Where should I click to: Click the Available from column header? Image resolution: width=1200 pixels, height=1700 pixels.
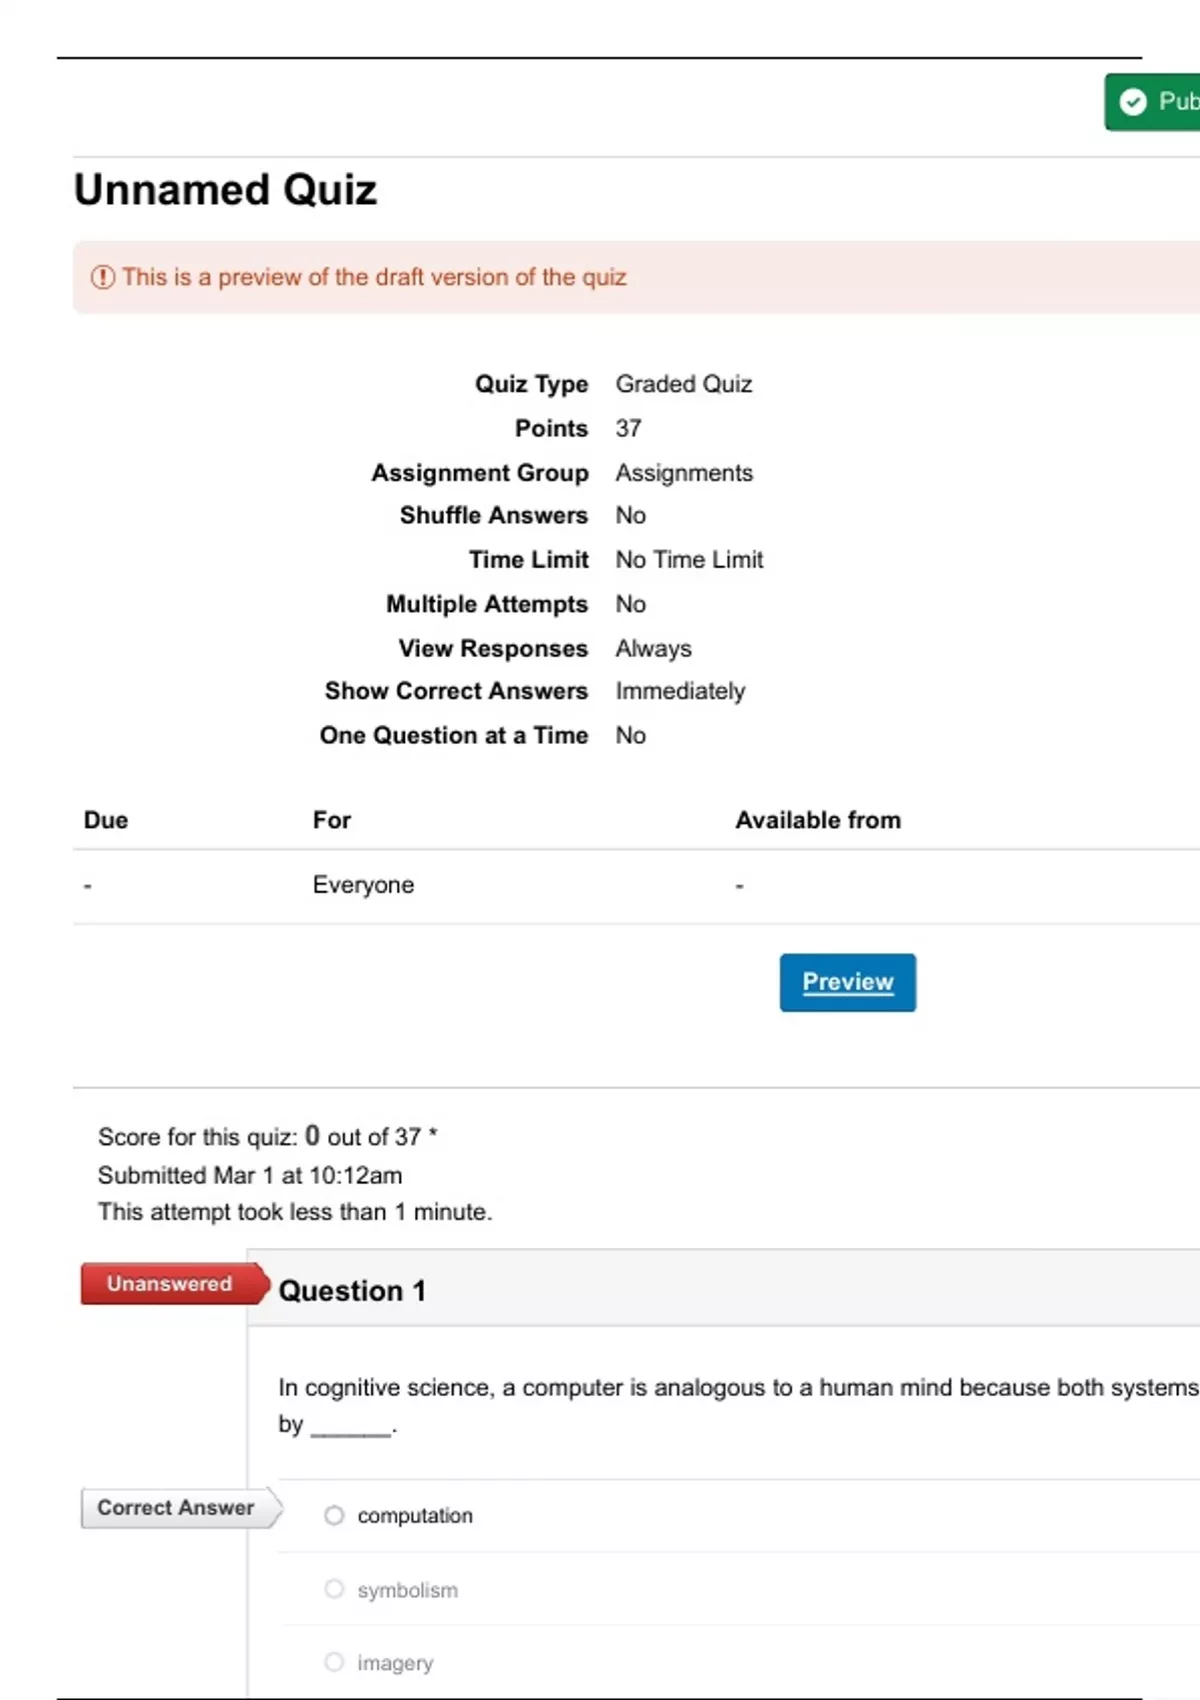click(x=818, y=820)
